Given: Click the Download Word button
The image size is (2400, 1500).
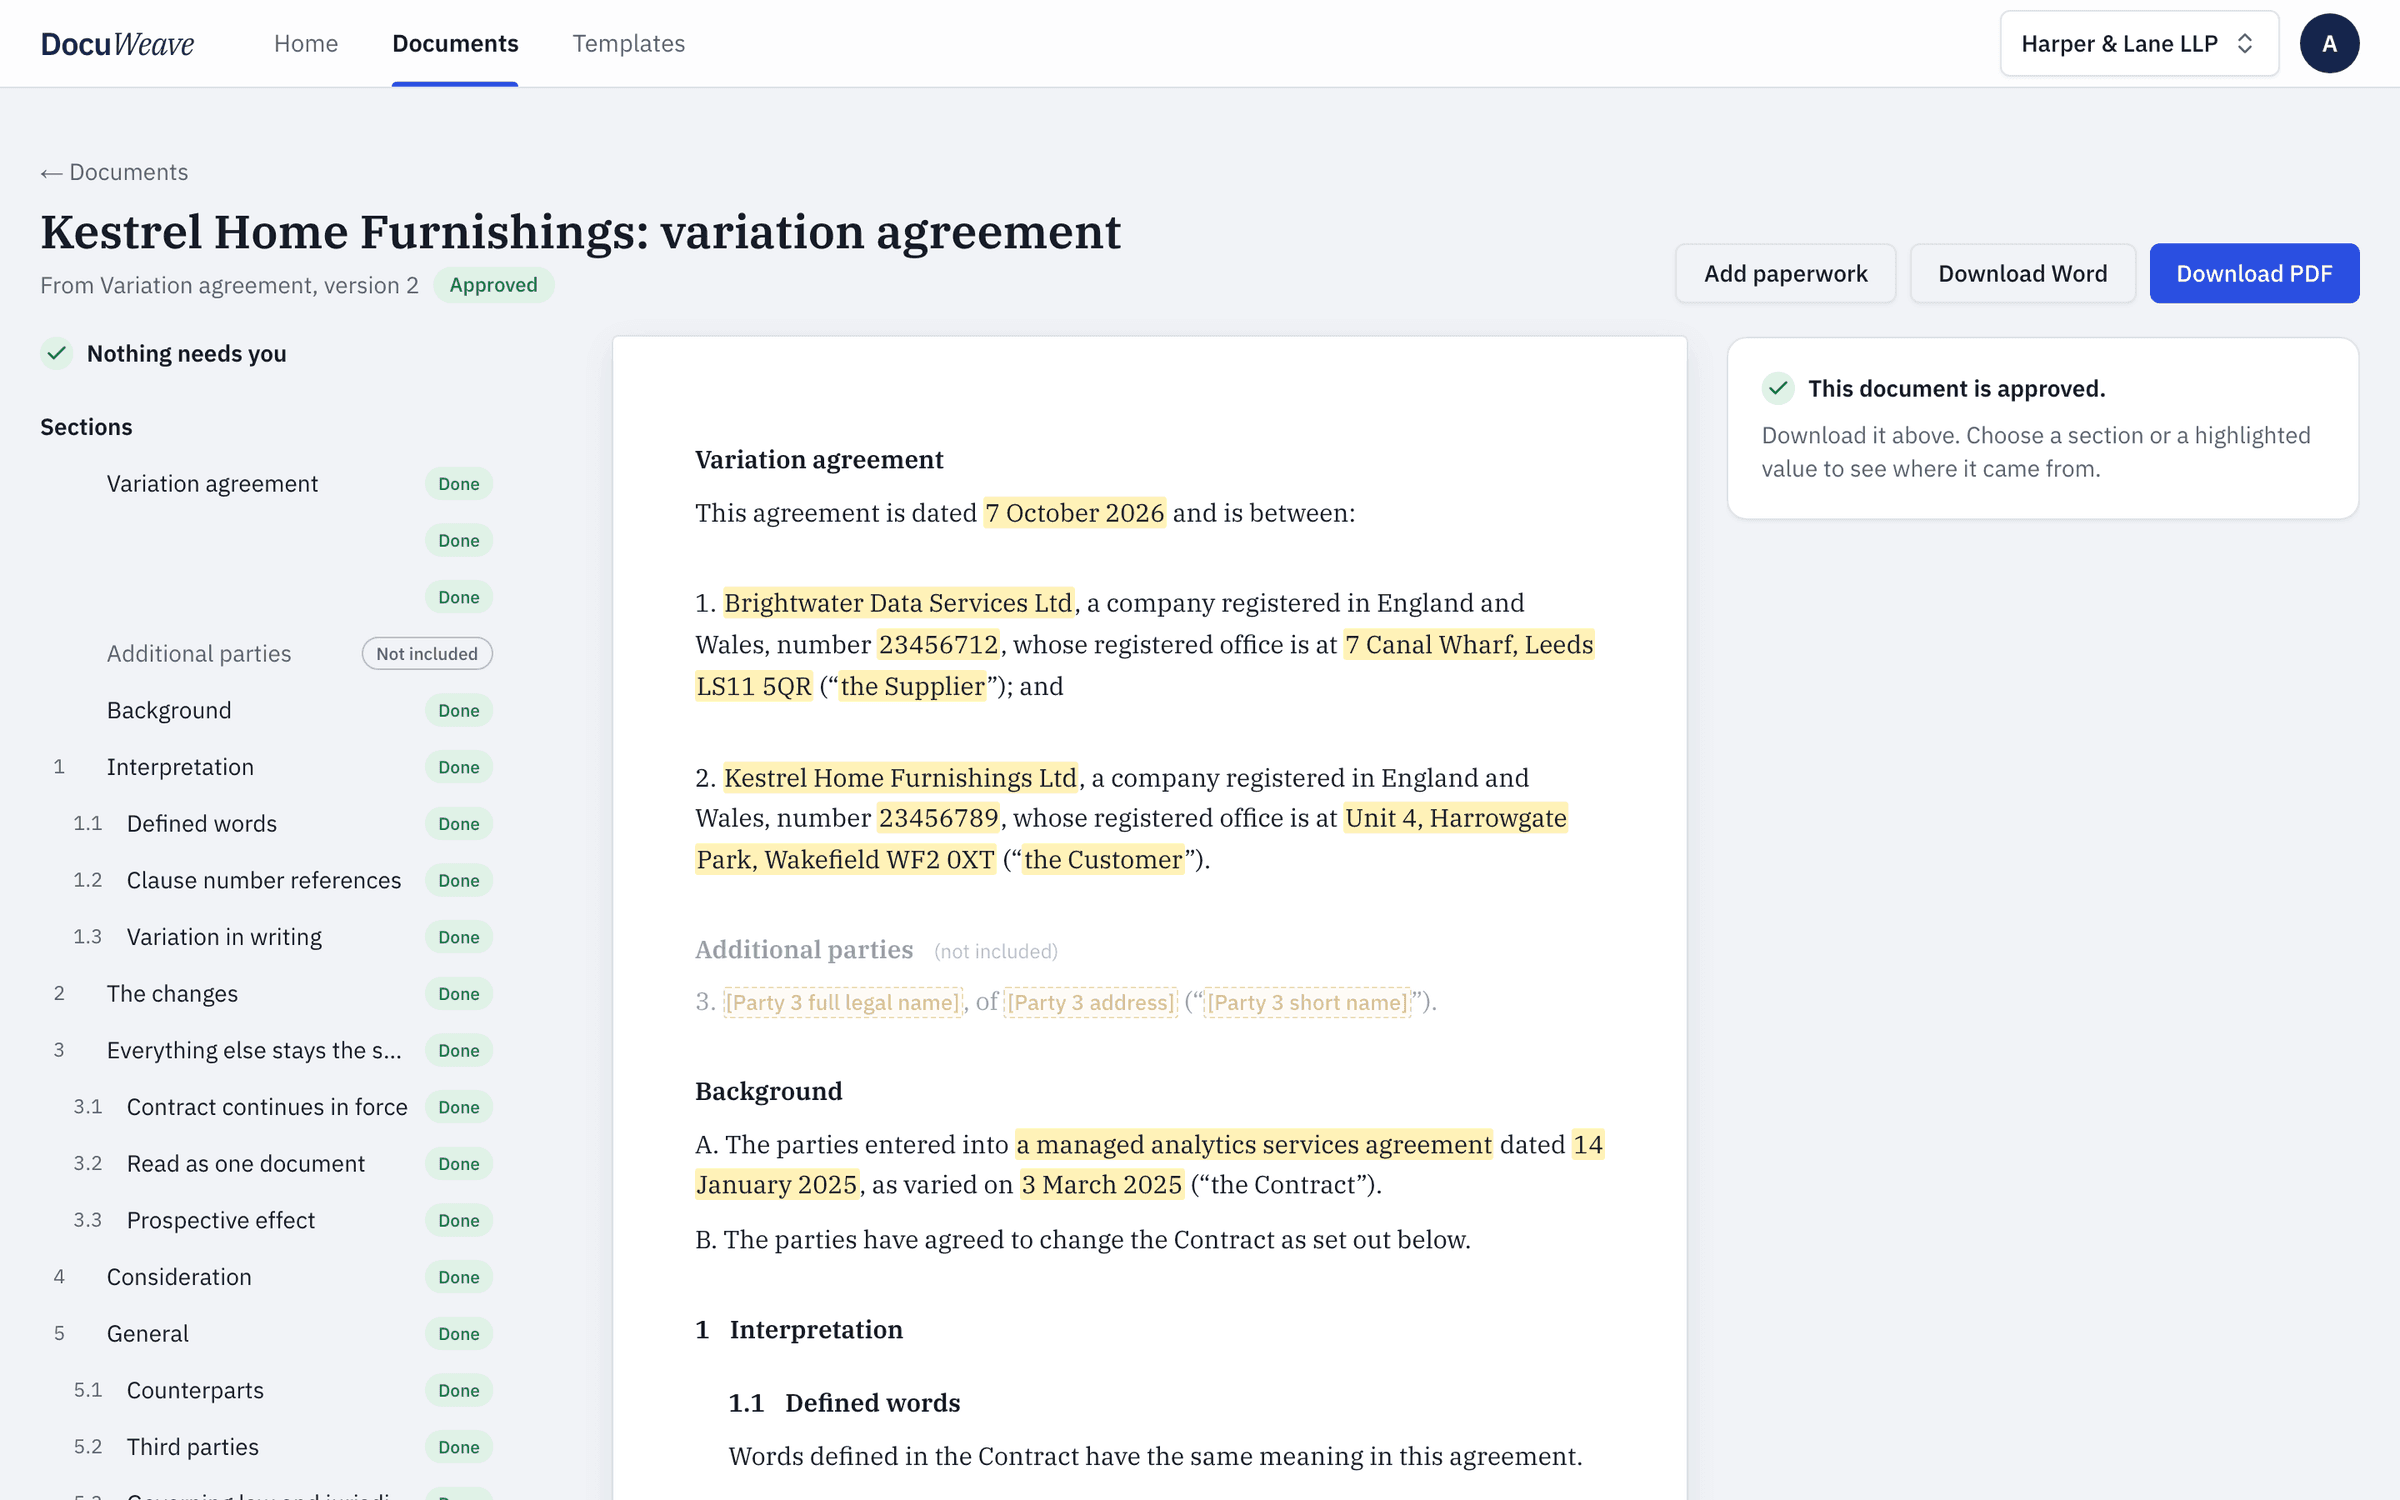Looking at the screenshot, I should coord(2022,273).
